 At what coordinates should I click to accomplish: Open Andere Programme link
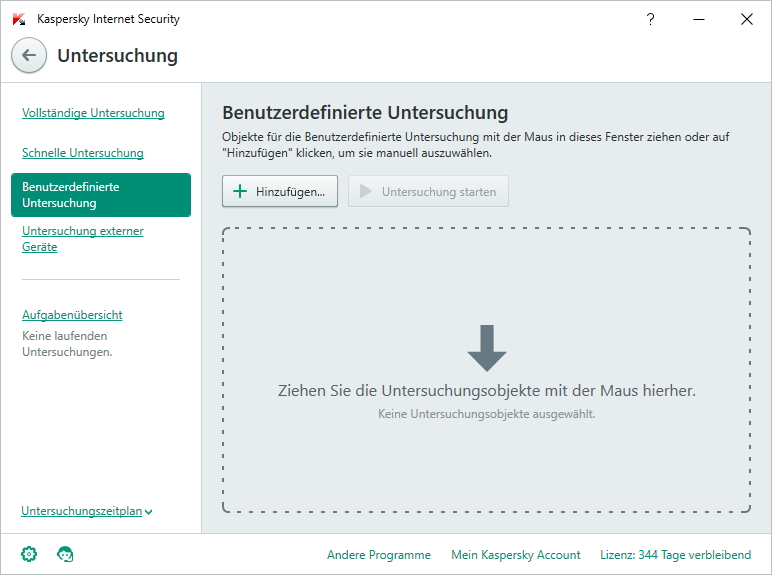pyautogui.click(x=379, y=555)
